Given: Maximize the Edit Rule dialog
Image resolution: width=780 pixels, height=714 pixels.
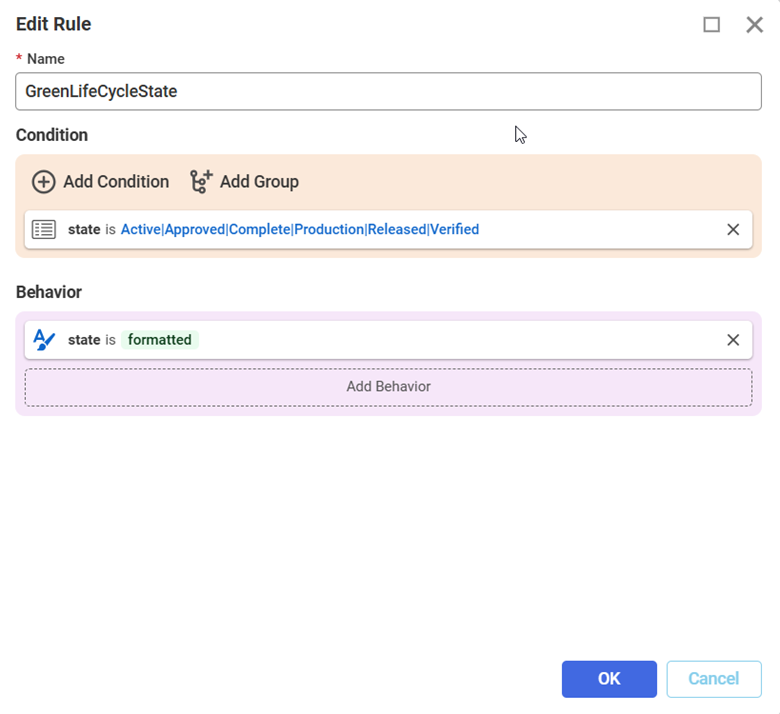Looking at the screenshot, I should coord(712,25).
